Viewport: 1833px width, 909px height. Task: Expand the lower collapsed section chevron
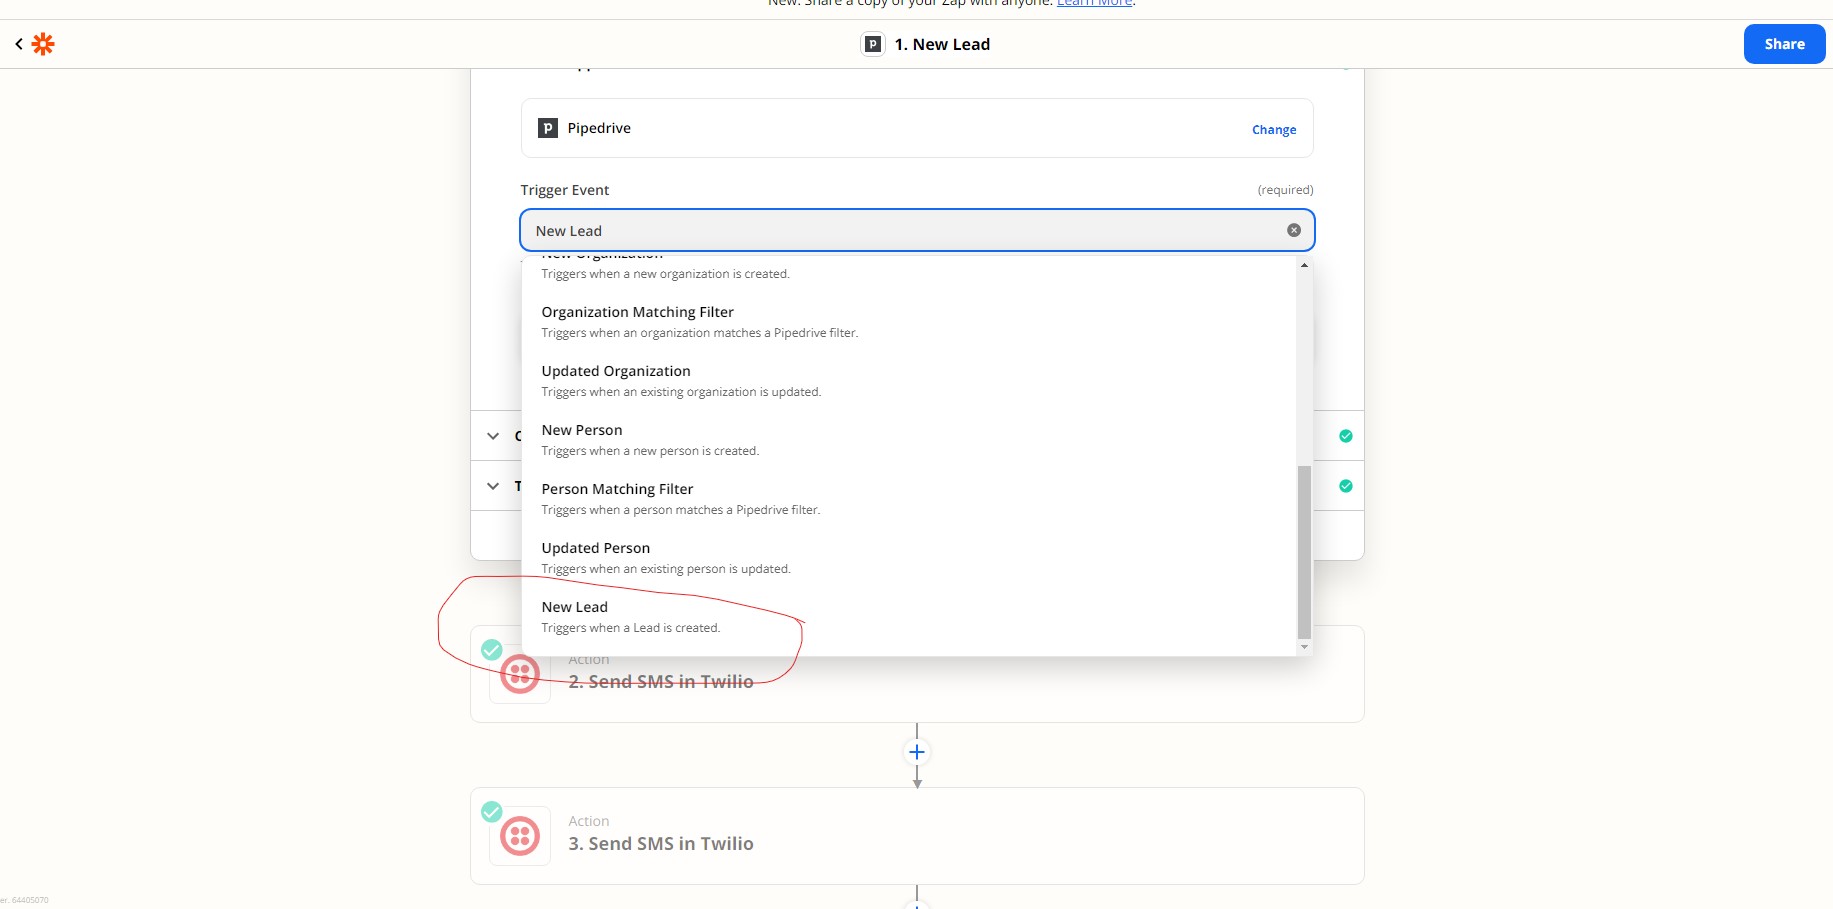click(493, 486)
